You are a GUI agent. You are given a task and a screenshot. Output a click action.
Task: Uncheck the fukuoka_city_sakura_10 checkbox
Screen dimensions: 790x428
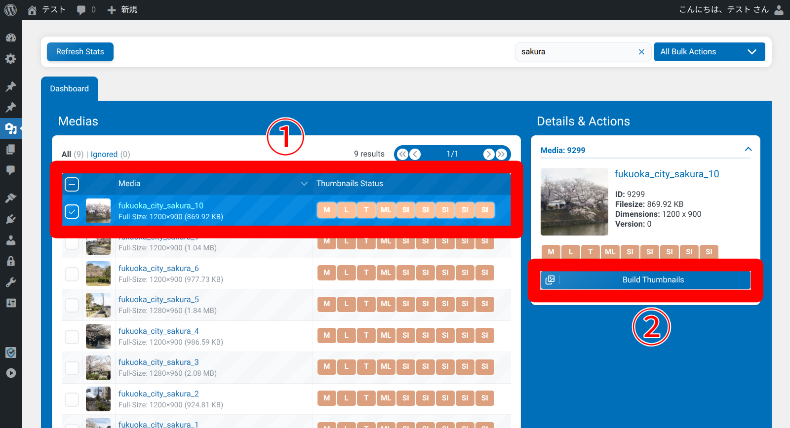click(72, 211)
